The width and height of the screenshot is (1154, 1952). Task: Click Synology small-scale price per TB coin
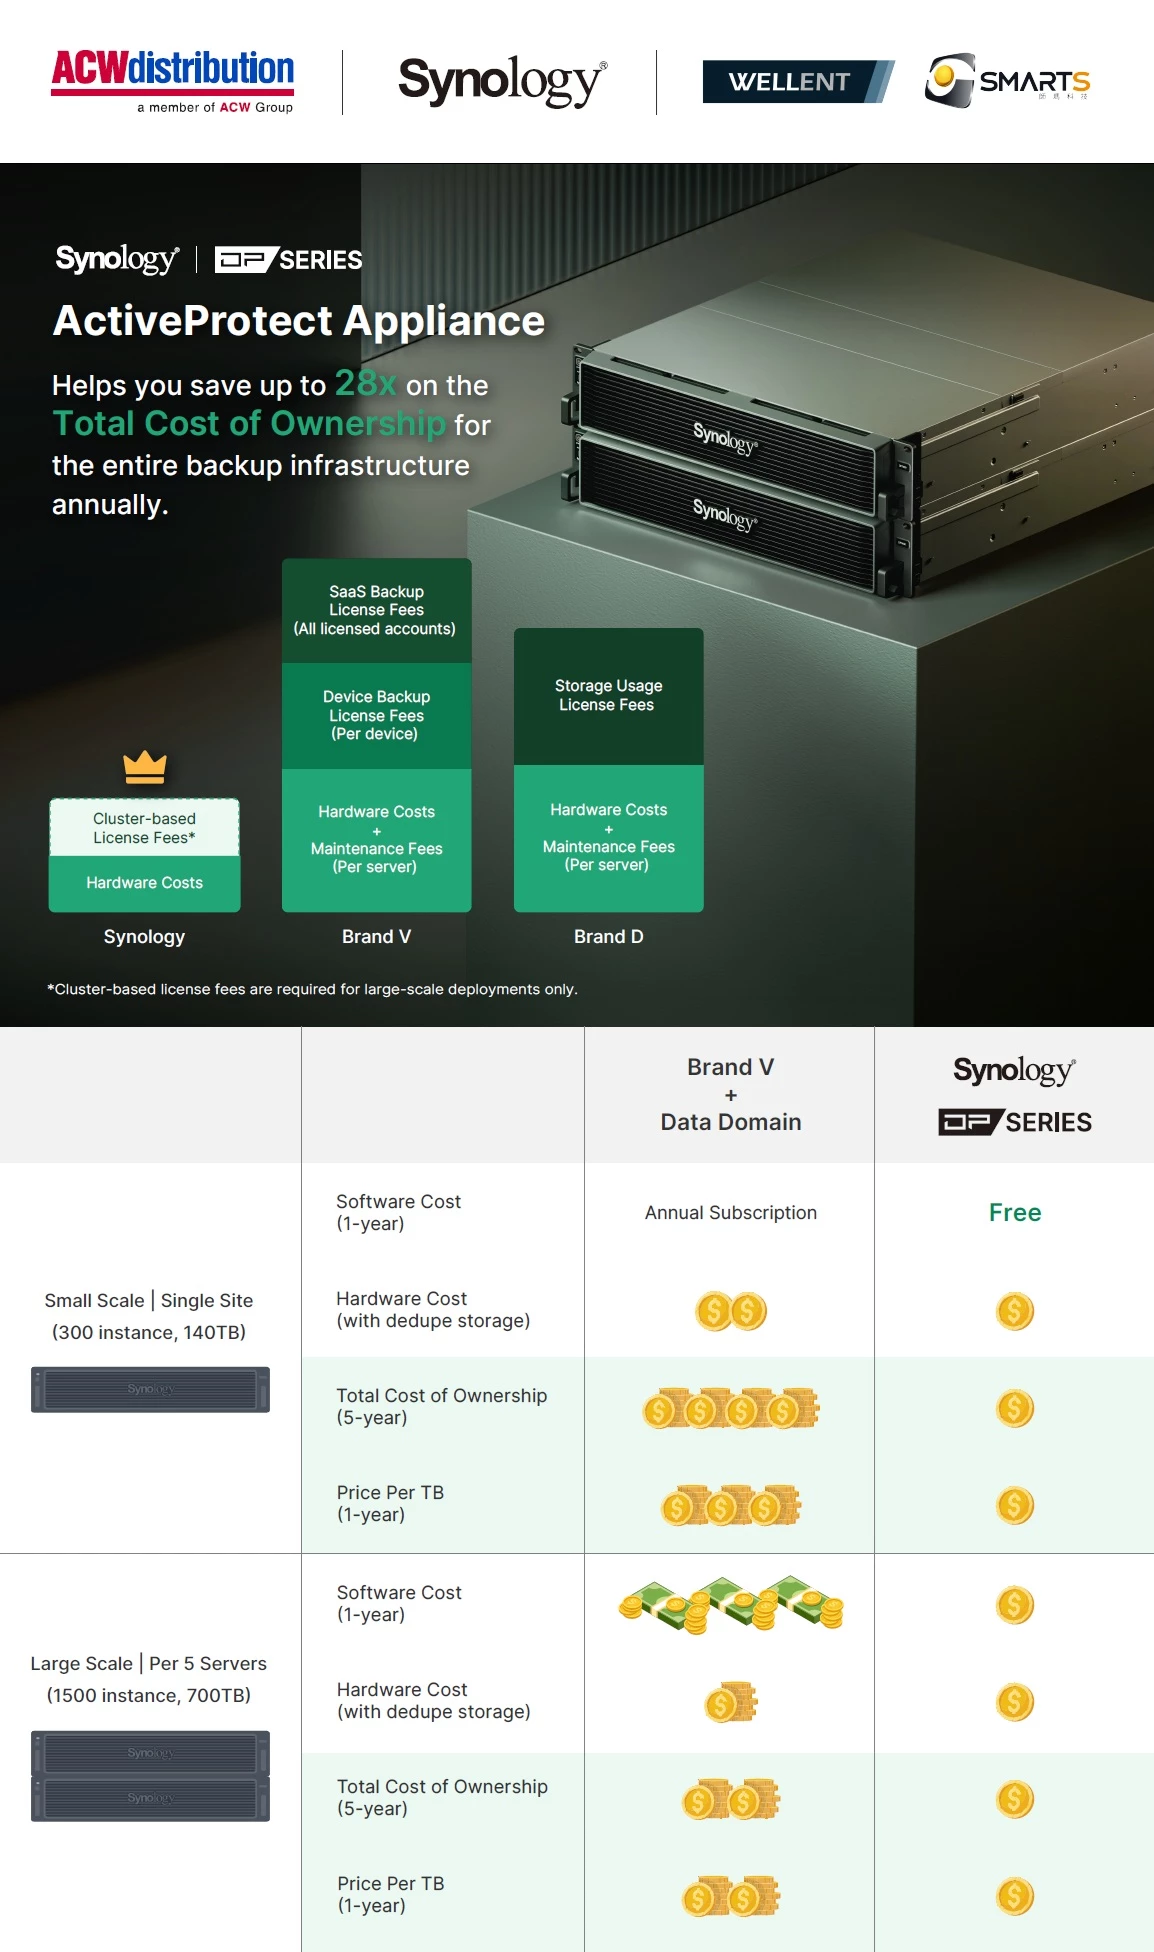point(1015,1505)
